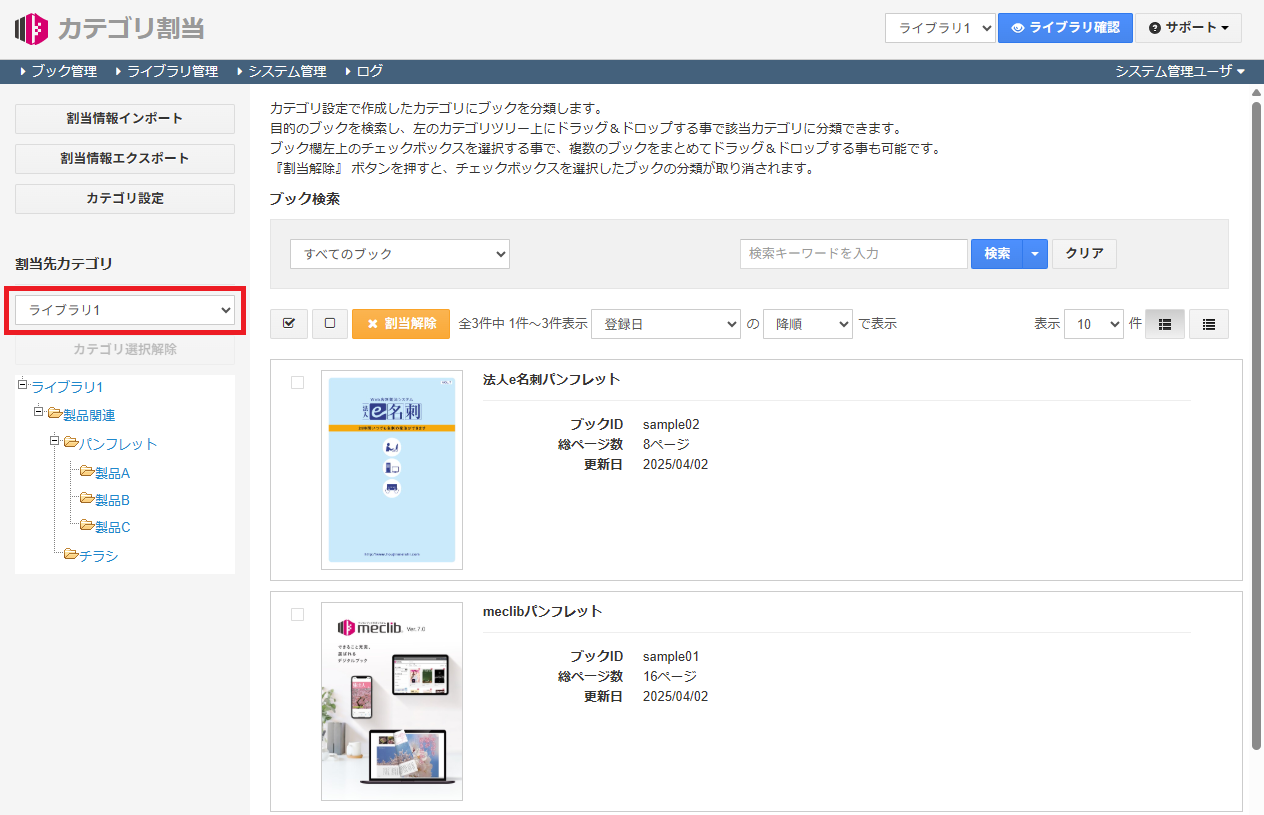Check the box for 法人e名刺パンフレット
Image resolution: width=1264 pixels, height=815 pixels.
(297, 382)
